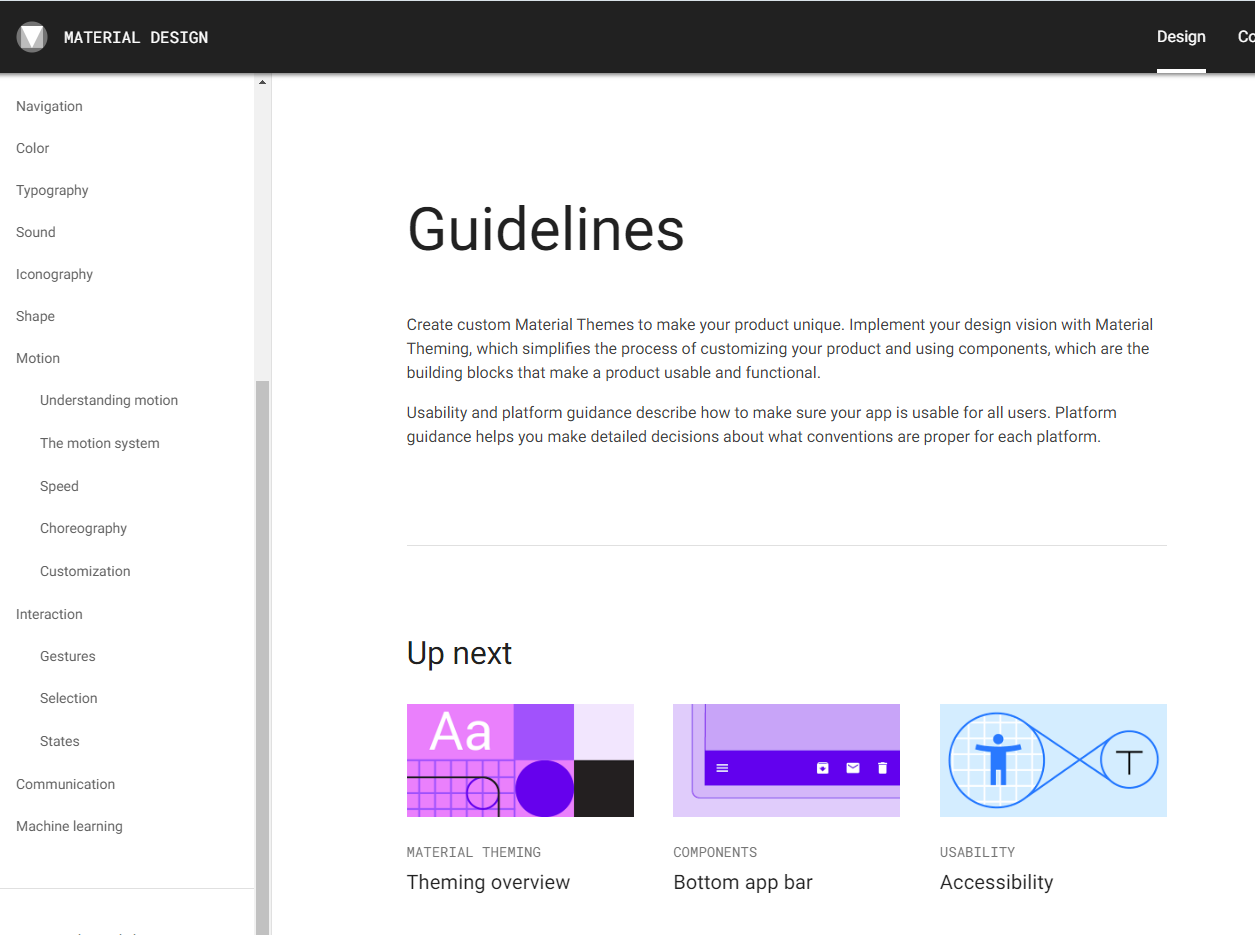Click the Theming overview title link
Screen dimensions: 1255x935
(488, 882)
